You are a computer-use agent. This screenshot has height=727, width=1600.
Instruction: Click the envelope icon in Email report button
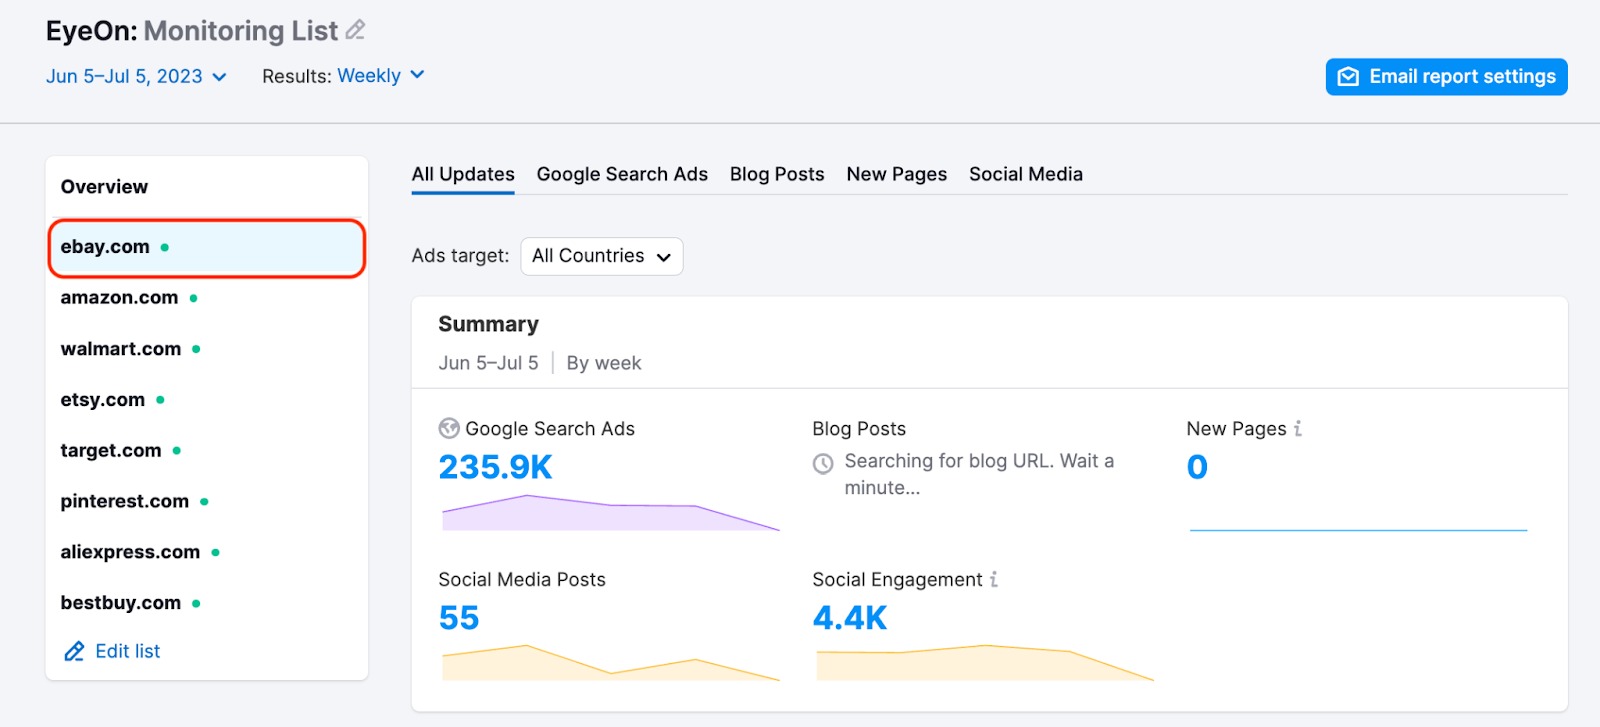[1348, 77]
